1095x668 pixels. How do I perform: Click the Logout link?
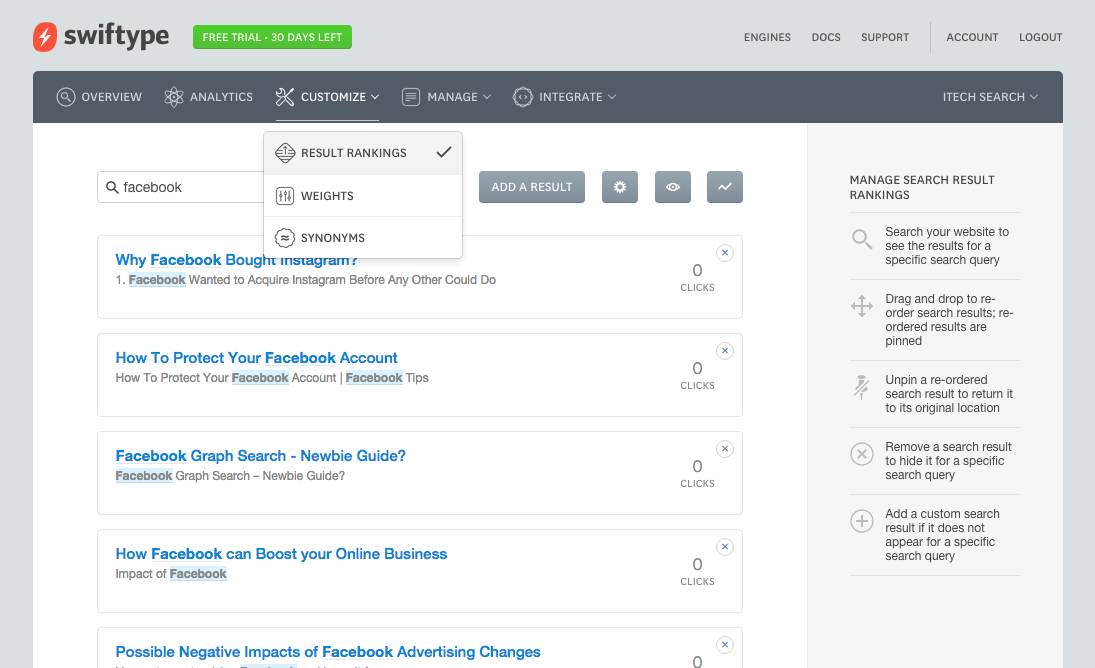[x=1041, y=37]
